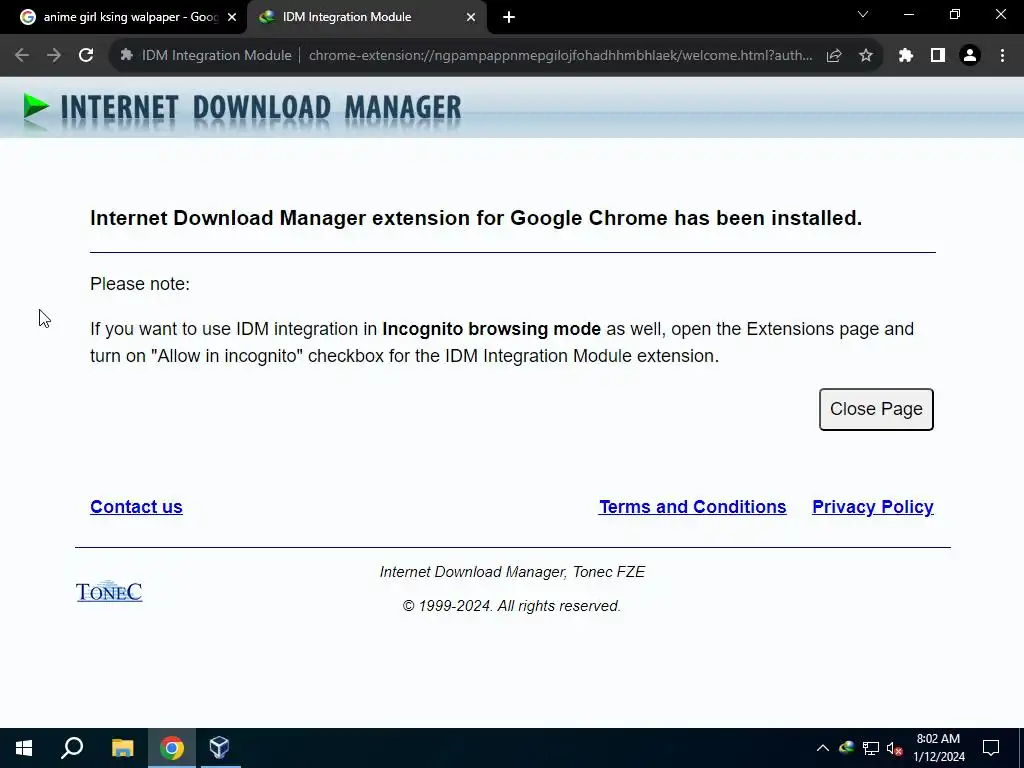Click the extension installed heading text
1024x768 pixels.
476,218
